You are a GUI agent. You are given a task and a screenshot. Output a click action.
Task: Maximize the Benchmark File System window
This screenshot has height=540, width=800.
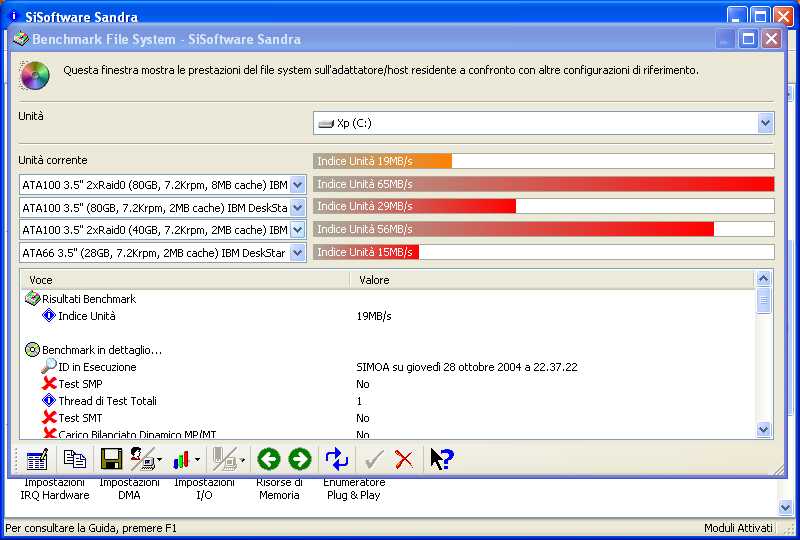(x=748, y=39)
